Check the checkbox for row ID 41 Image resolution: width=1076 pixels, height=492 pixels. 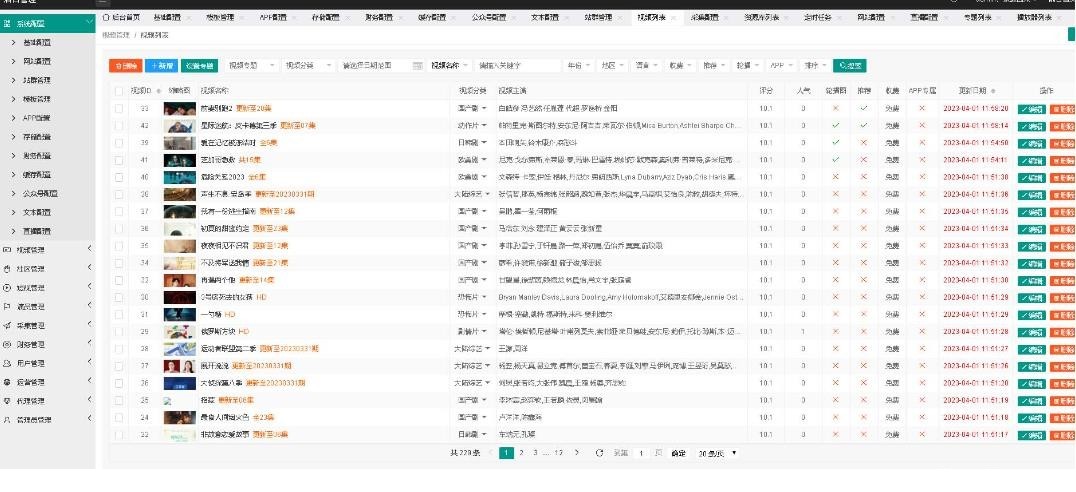pyautogui.click(x=119, y=160)
